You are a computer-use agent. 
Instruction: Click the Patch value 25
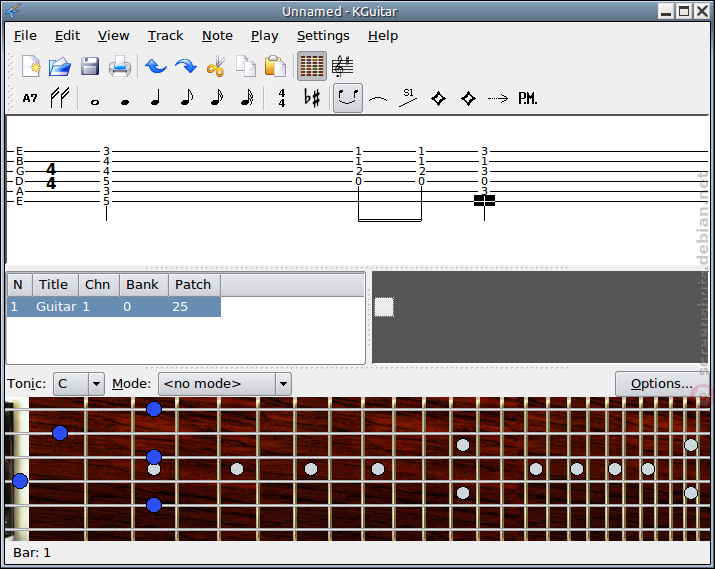180,306
